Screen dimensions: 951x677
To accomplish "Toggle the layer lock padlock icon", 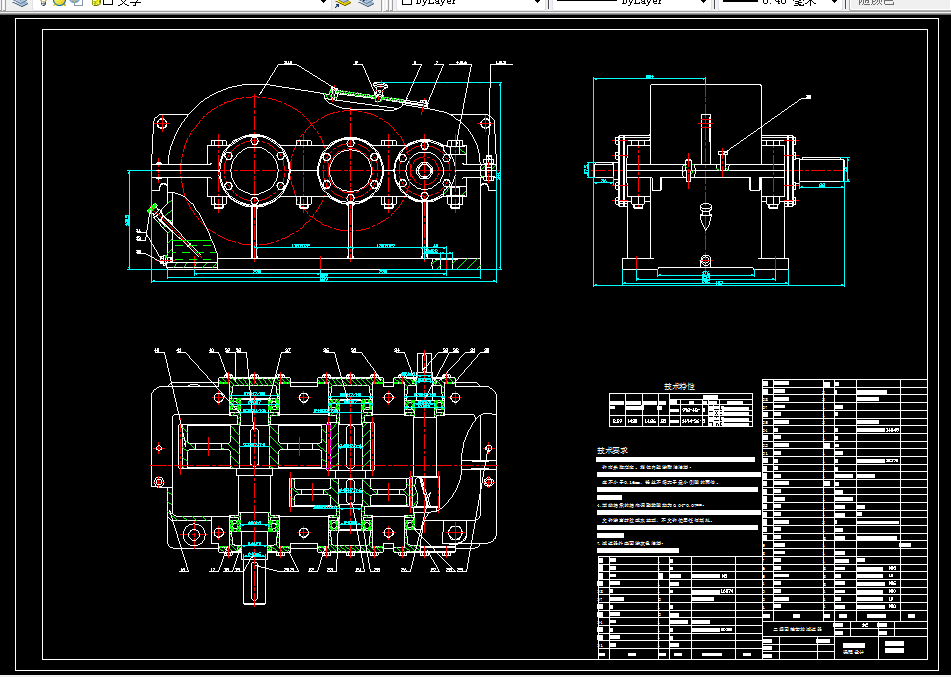I will [x=95, y=2].
